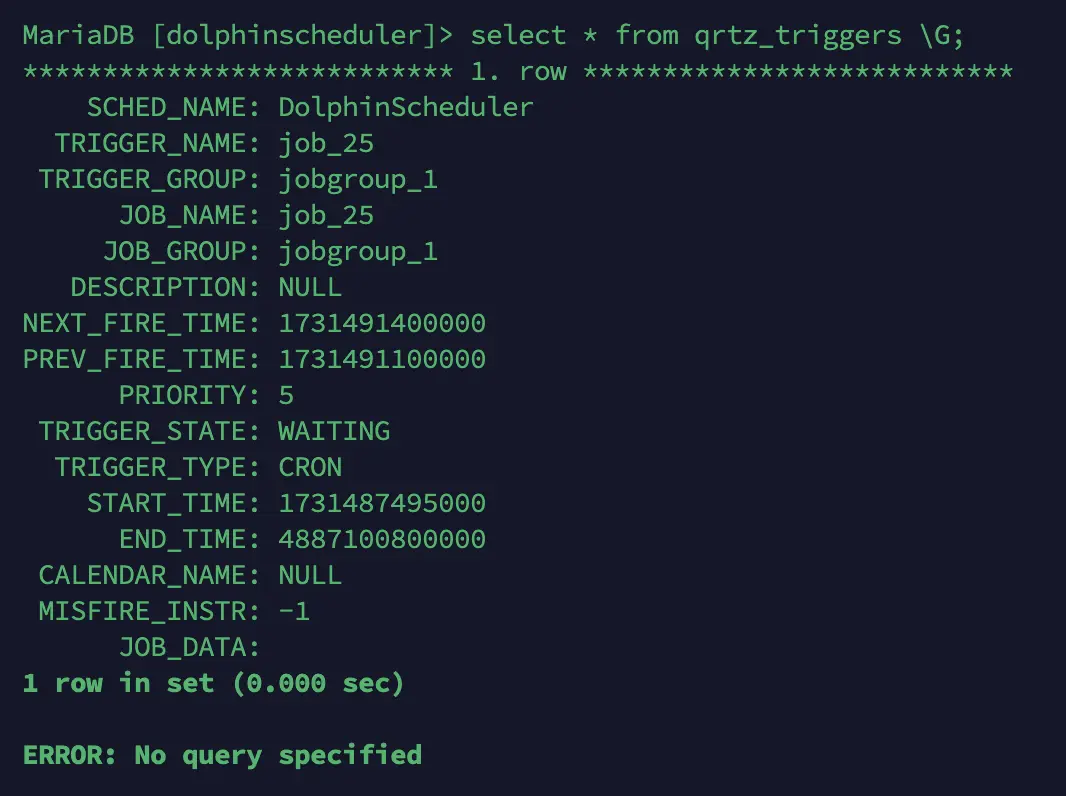Click the PRIORITY value 5

(x=286, y=395)
